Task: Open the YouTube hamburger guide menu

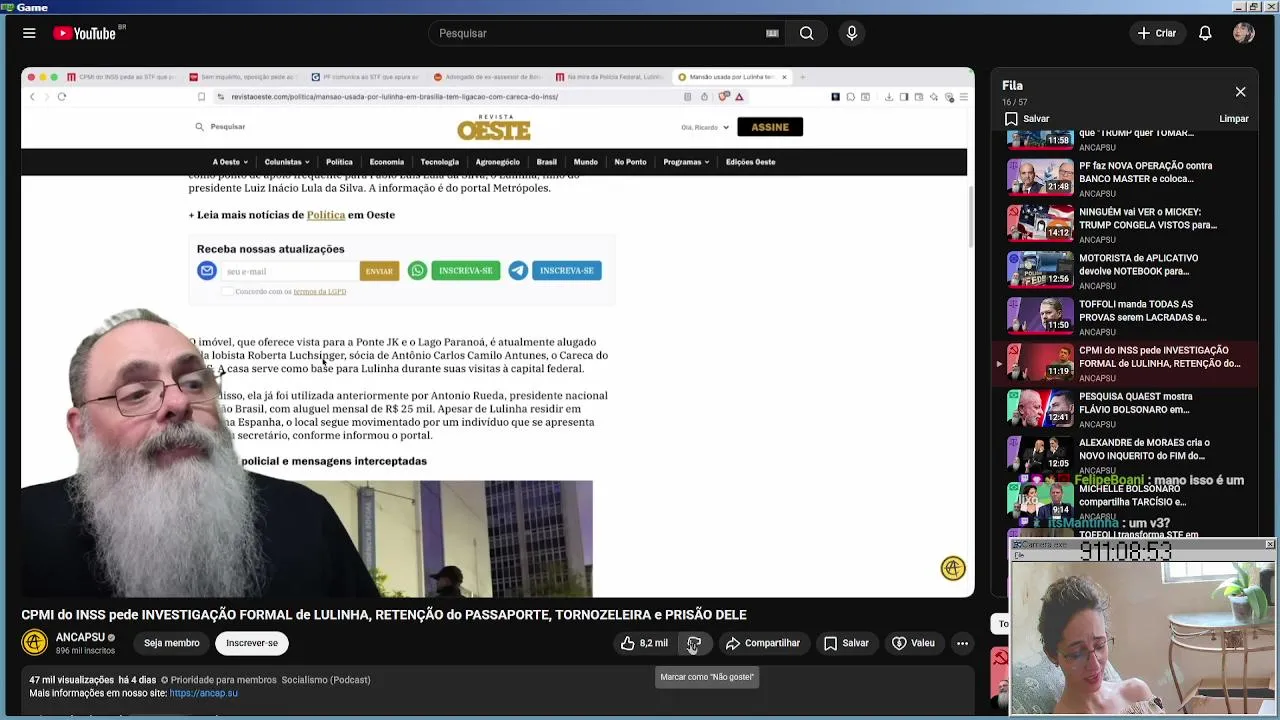Action: 29,33
